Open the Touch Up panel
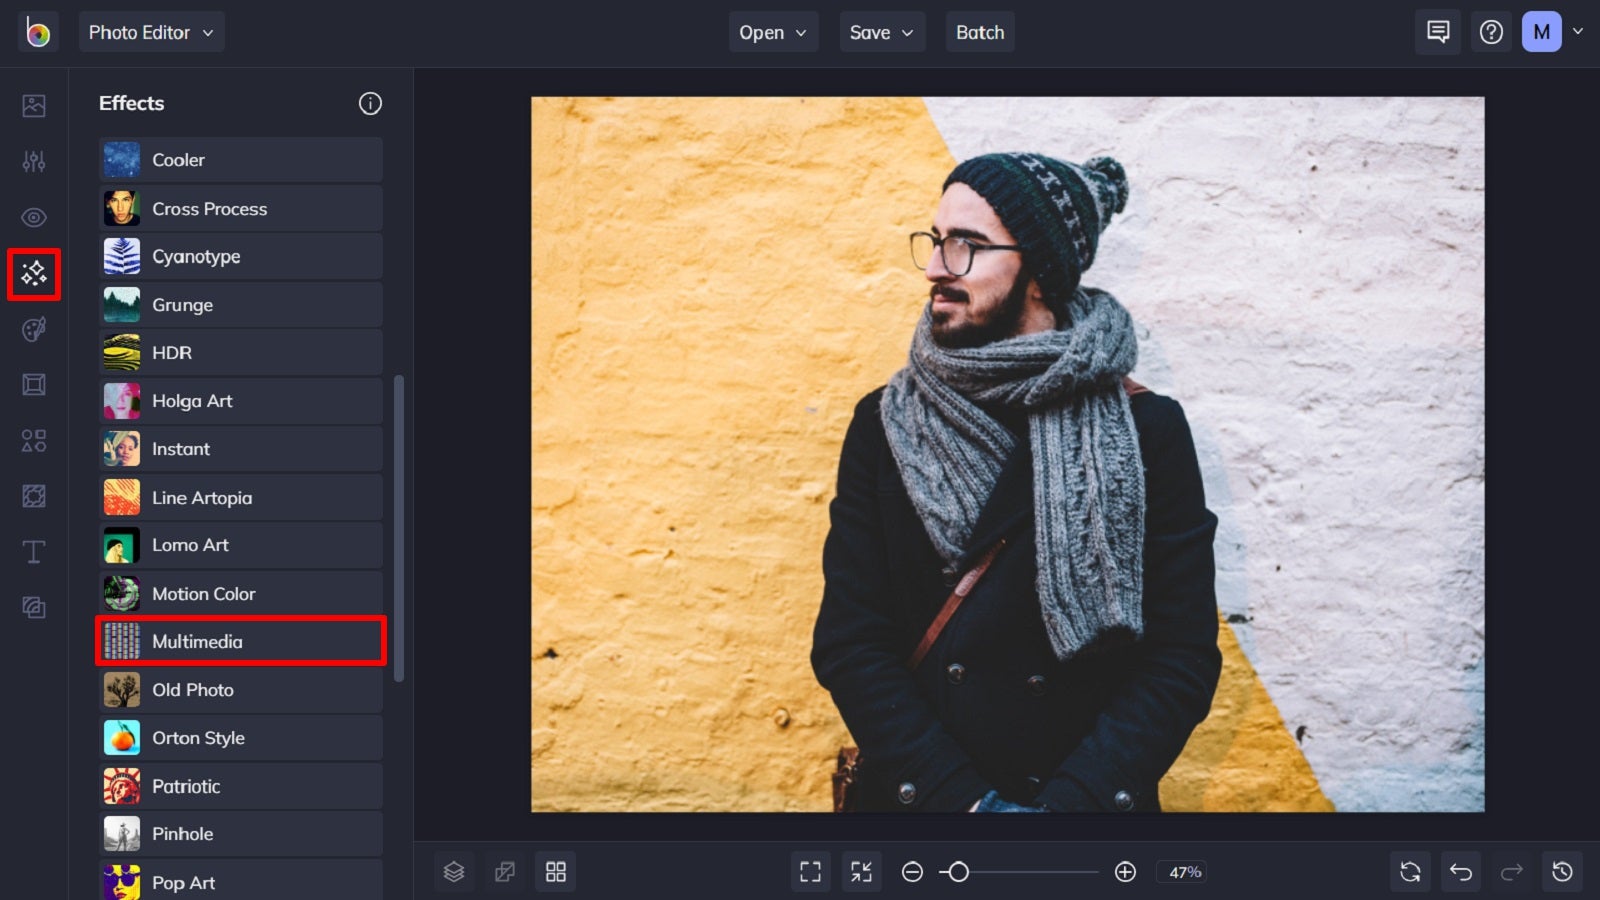Viewport: 1600px width, 900px height. pos(34,217)
